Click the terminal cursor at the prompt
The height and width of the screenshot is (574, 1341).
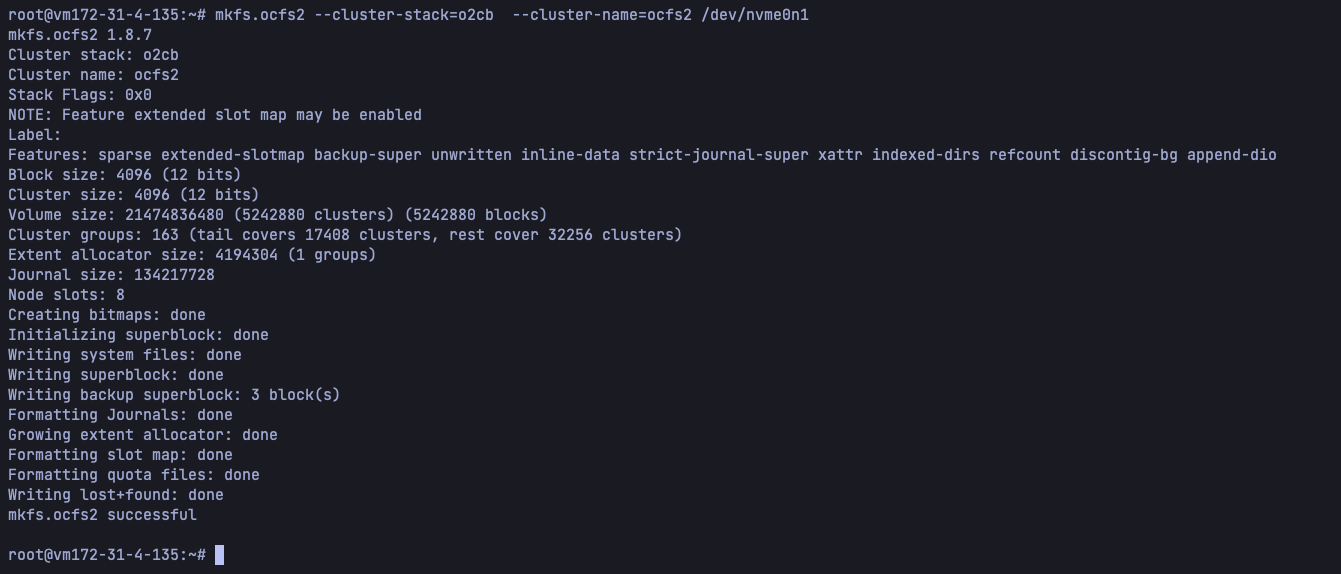219,555
